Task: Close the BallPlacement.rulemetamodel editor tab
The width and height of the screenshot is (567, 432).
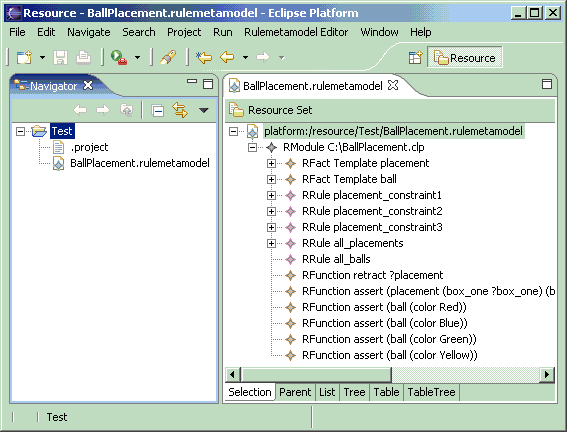Action: (393, 86)
